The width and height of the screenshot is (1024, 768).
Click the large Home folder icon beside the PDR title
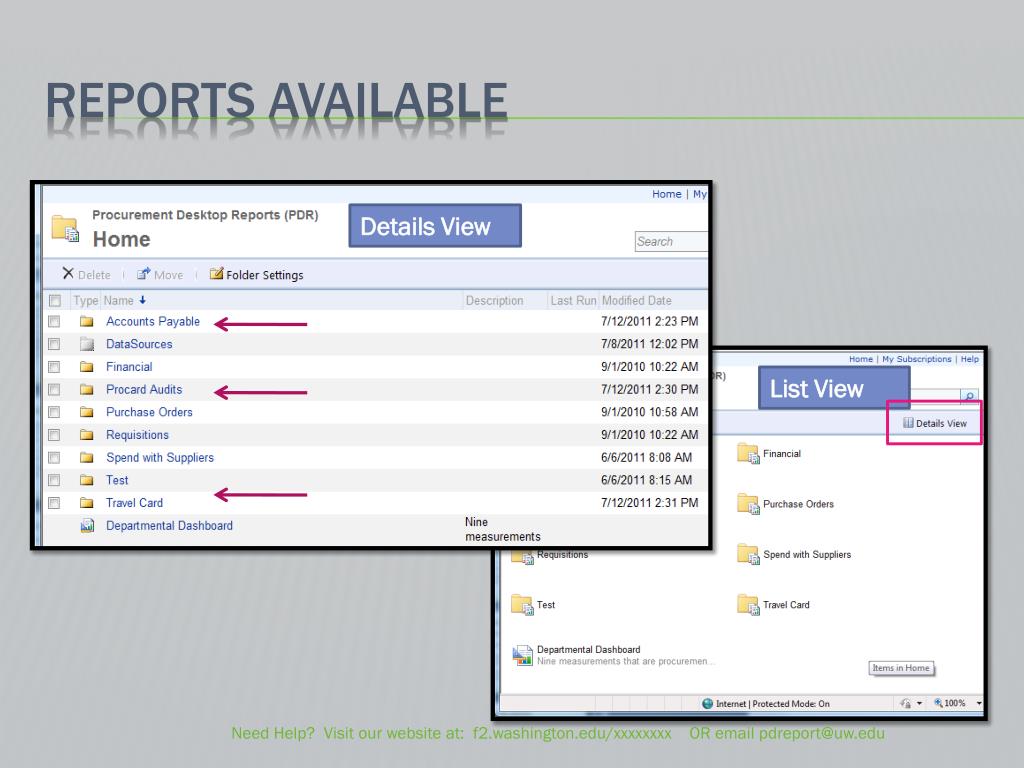click(x=65, y=229)
